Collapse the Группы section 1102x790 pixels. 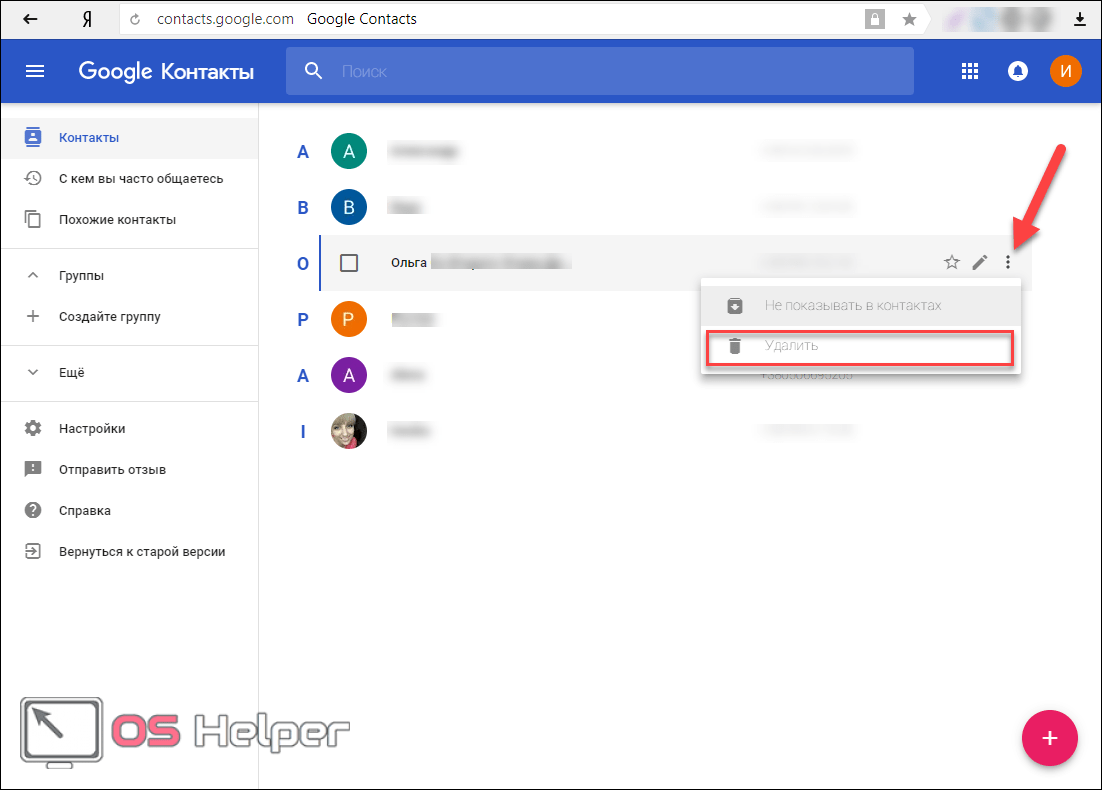tap(33, 276)
